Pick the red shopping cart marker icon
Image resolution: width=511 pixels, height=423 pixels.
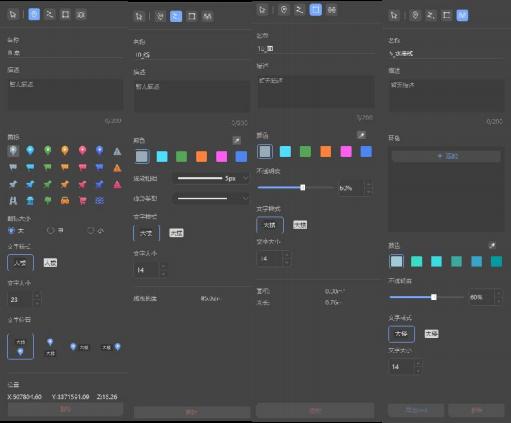pos(82,201)
